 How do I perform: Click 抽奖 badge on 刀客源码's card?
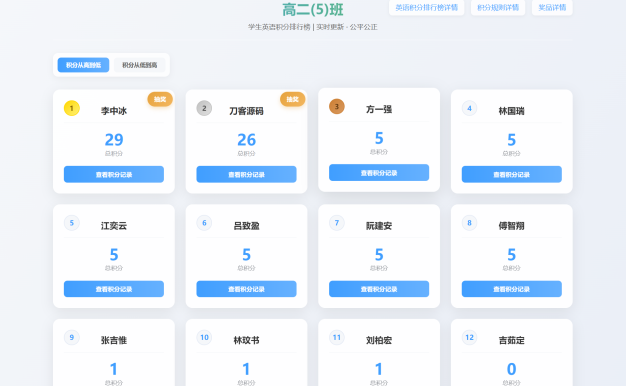point(293,99)
